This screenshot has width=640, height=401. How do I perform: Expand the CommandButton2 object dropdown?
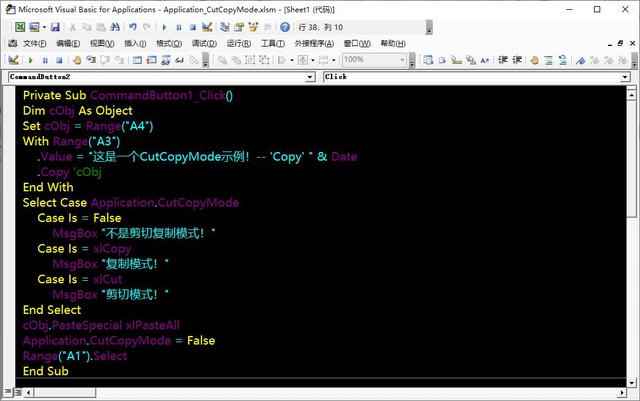pos(310,76)
